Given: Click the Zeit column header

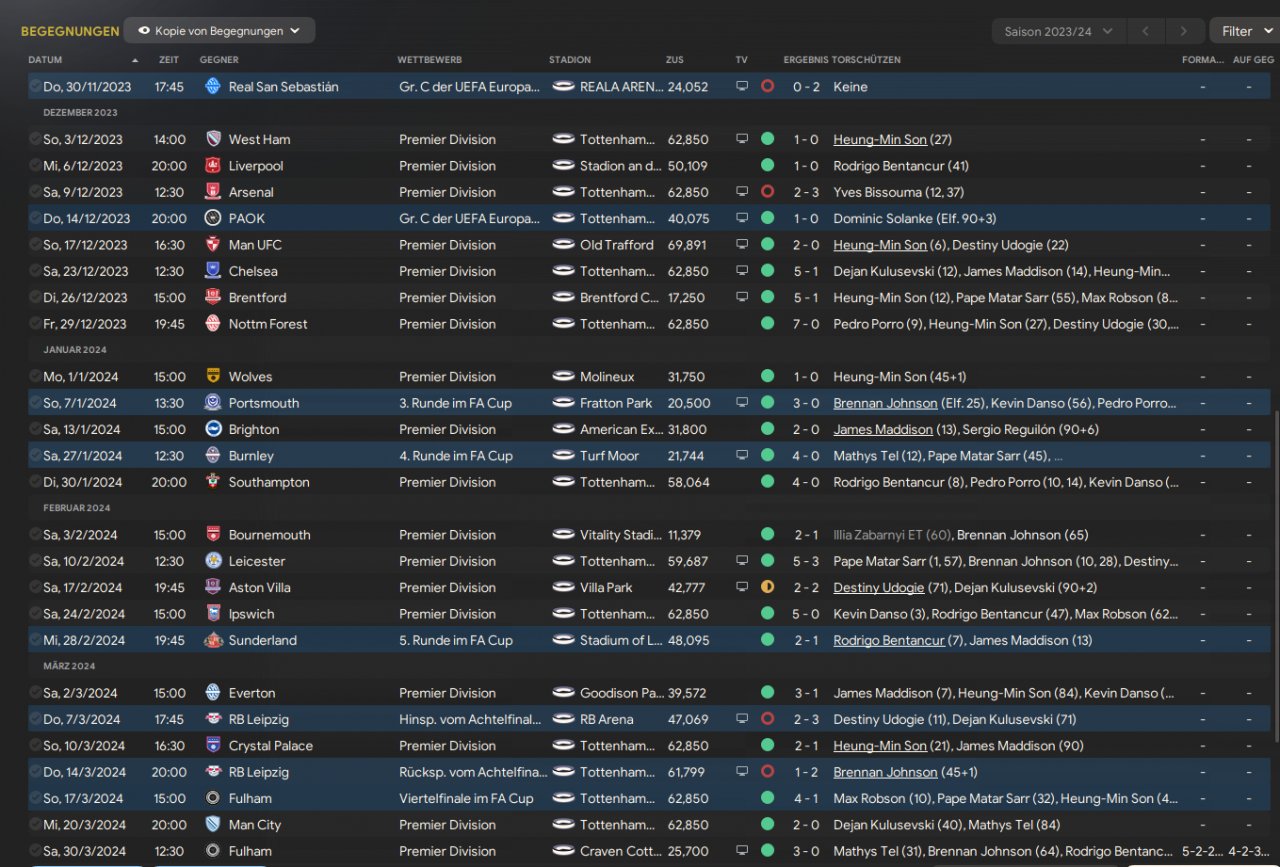Looking at the screenshot, I should pyautogui.click(x=169, y=60).
